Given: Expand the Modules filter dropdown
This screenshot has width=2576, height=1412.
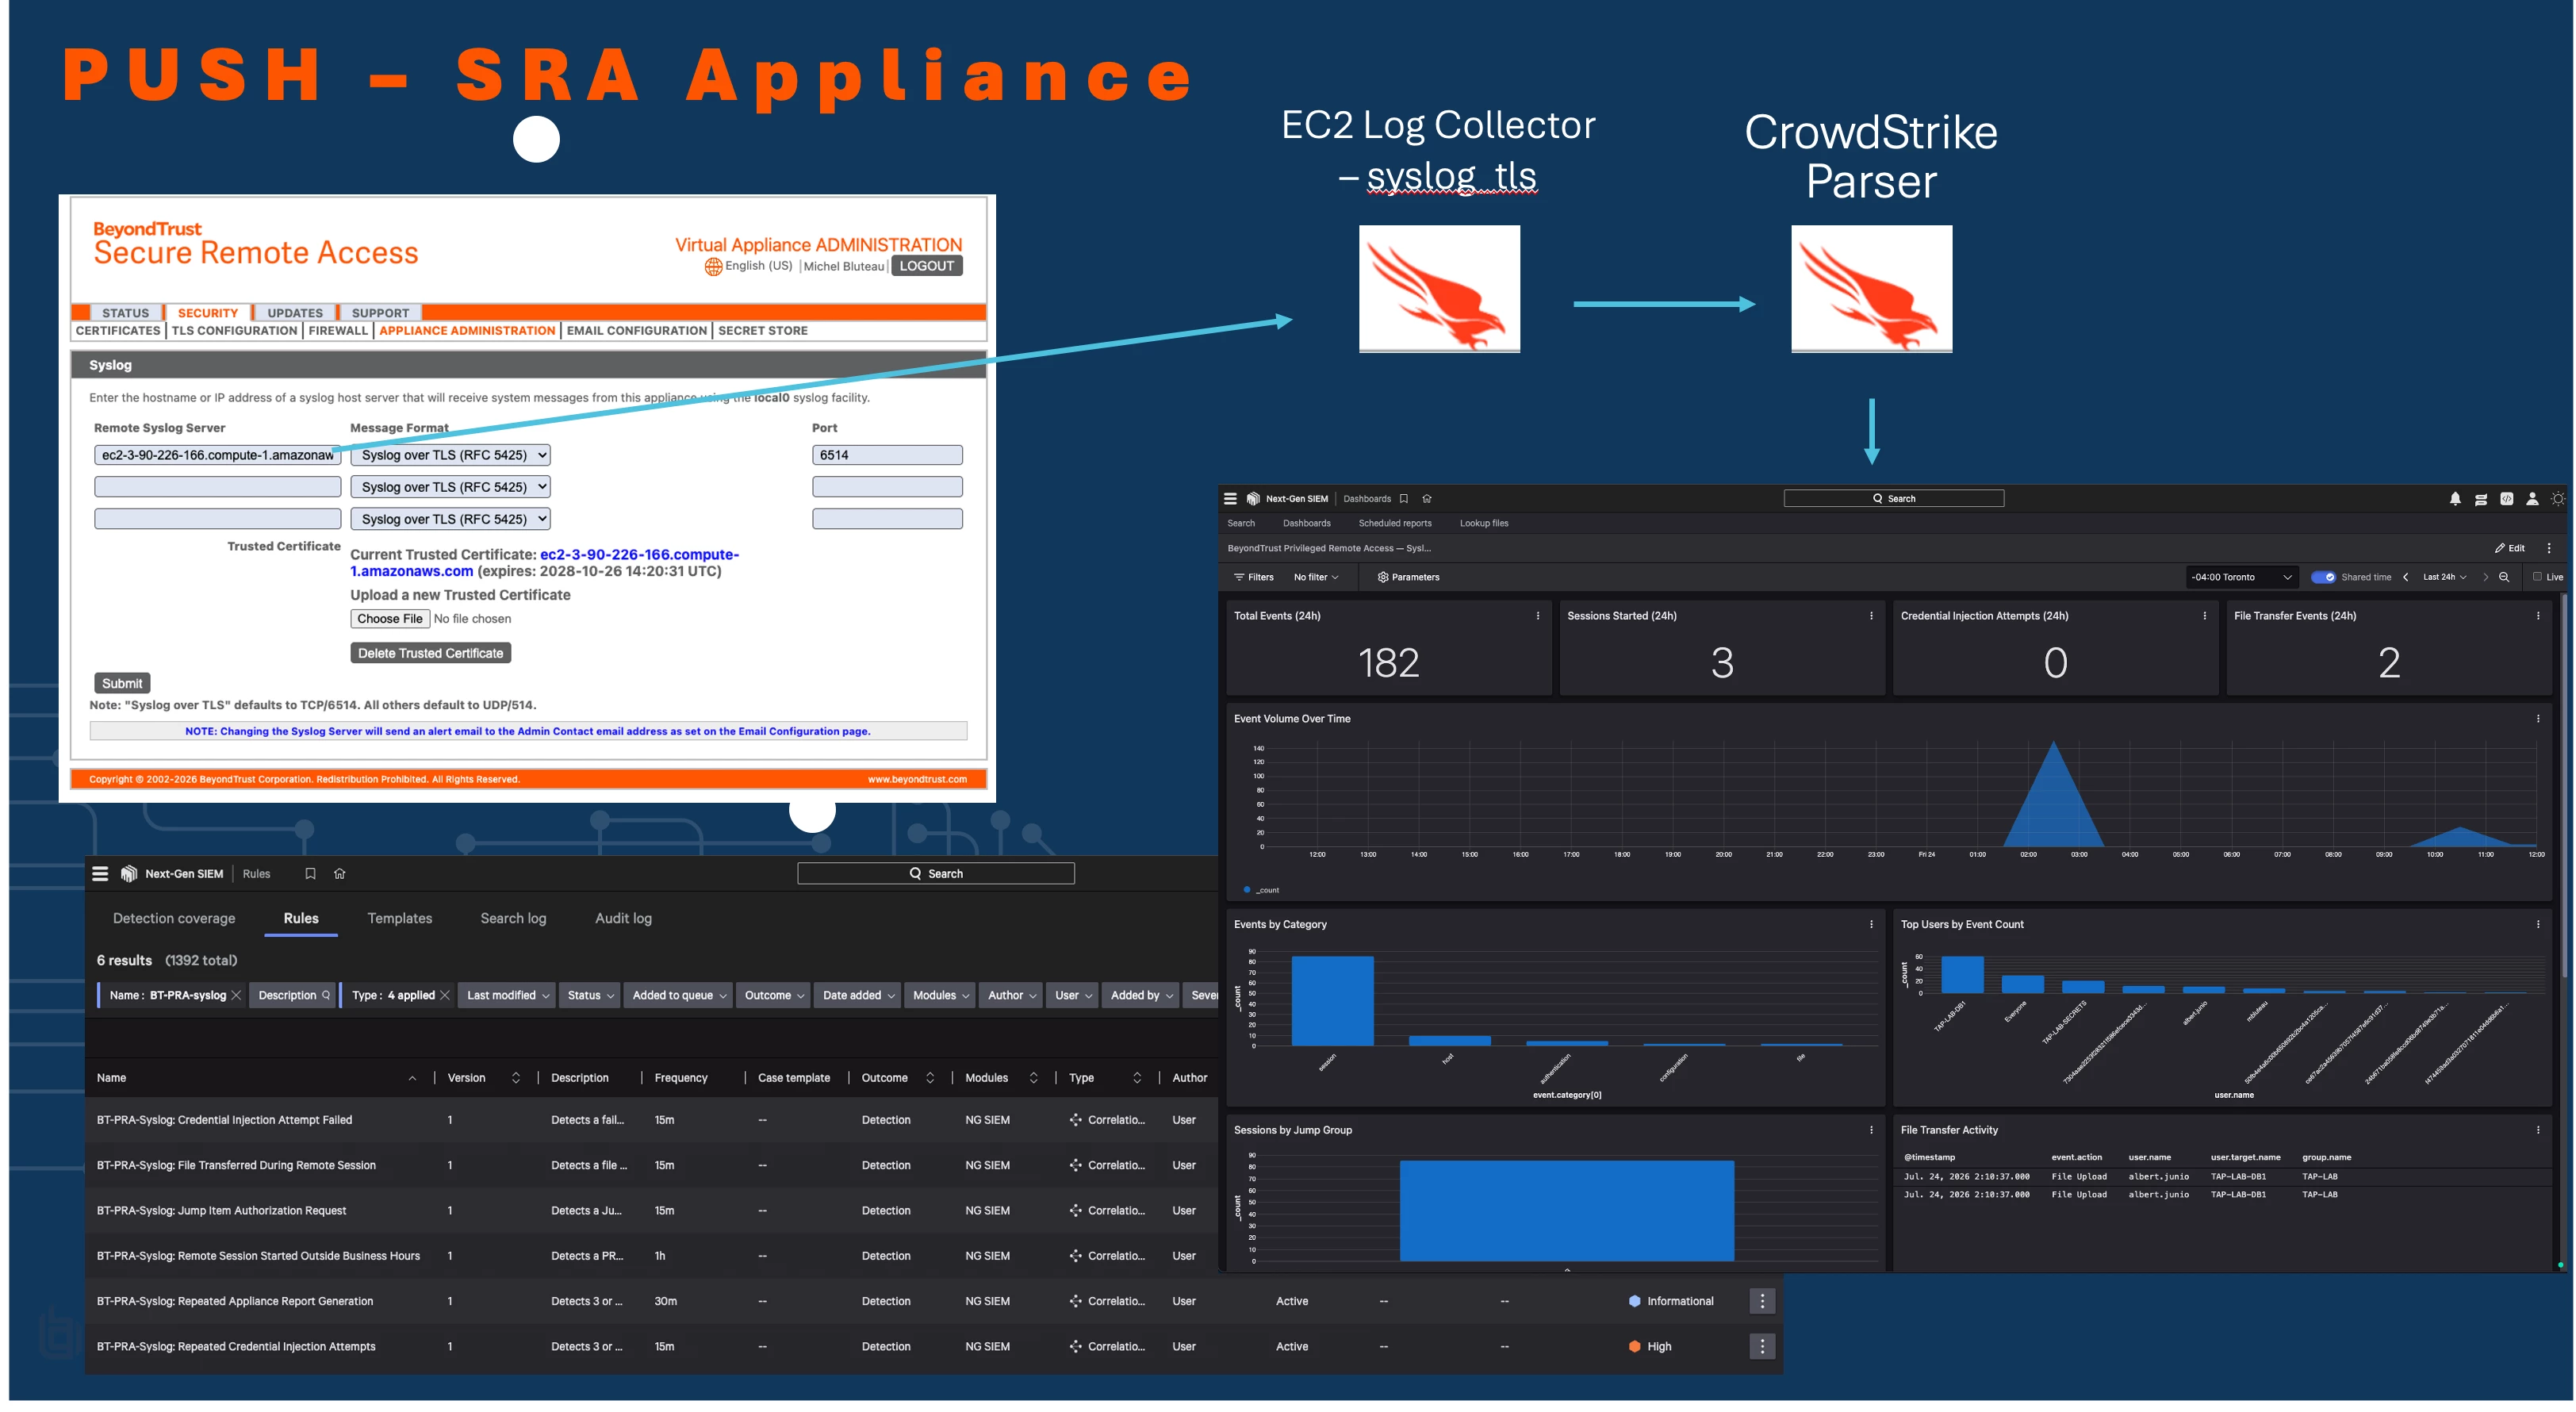Looking at the screenshot, I should (941, 996).
